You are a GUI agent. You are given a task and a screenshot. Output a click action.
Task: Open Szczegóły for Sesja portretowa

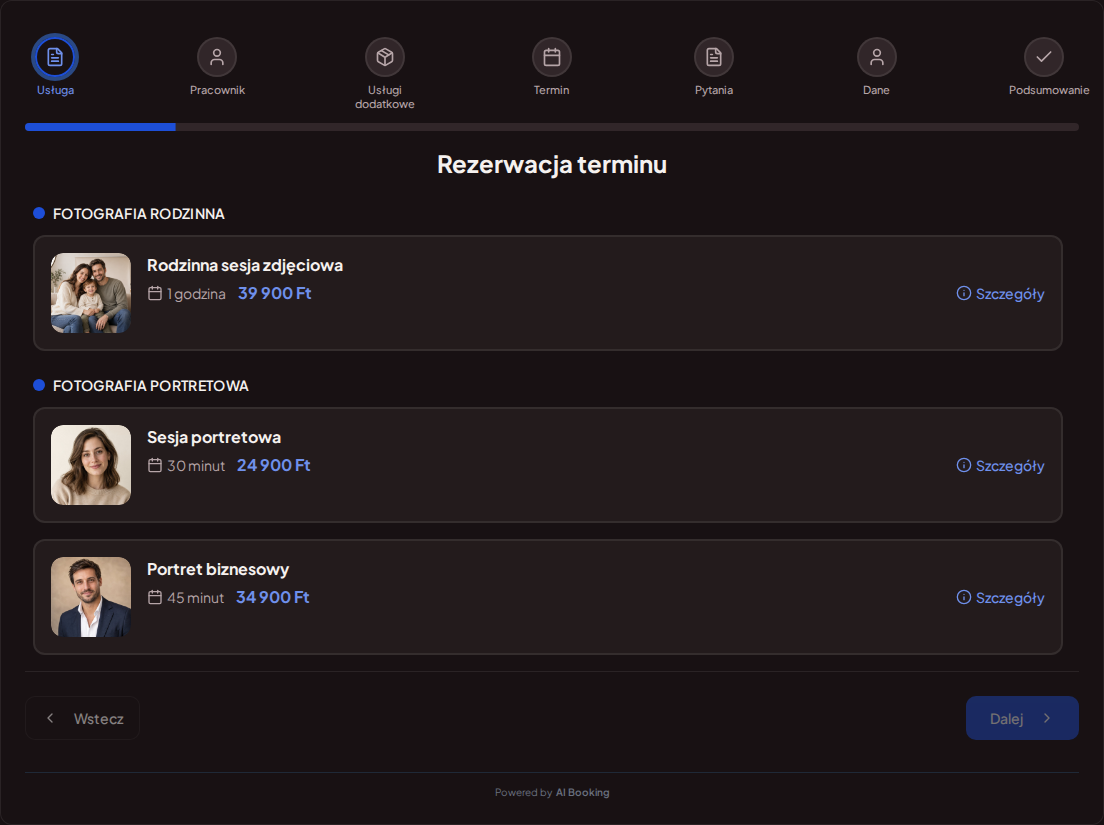(x=1000, y=465)
